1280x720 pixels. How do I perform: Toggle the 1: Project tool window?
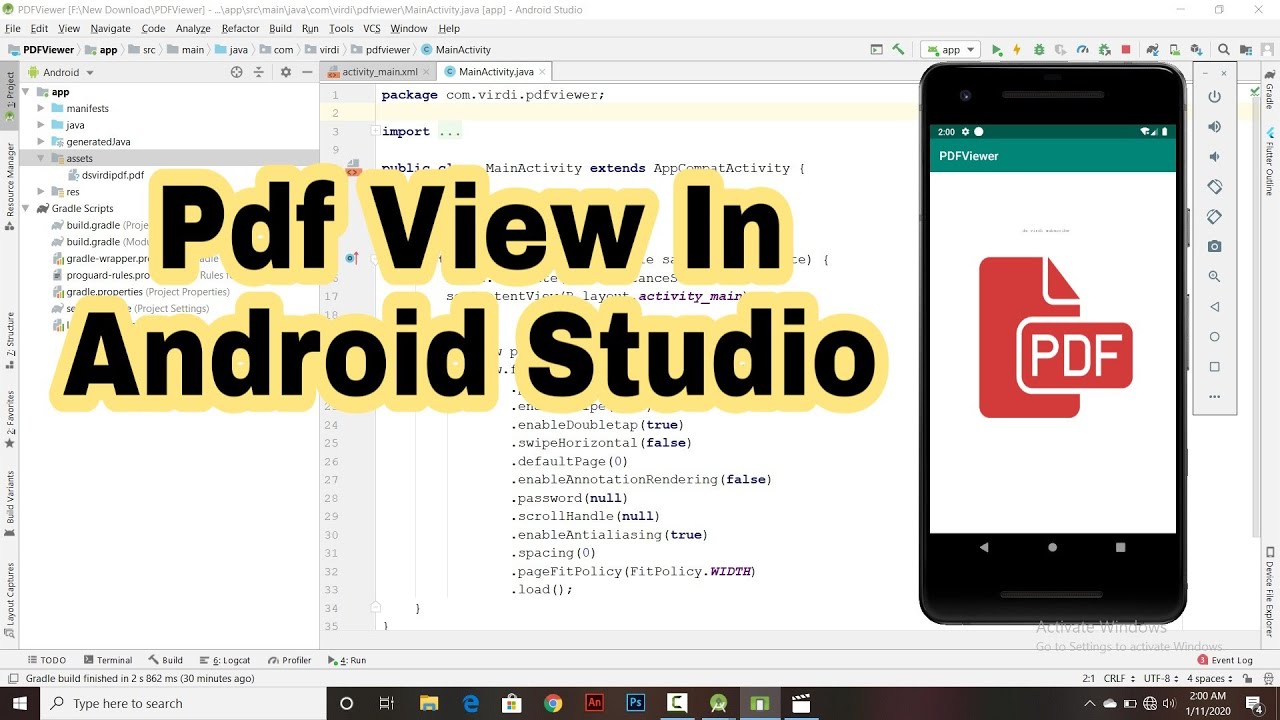pyautogui.click(x=10, y=96)
